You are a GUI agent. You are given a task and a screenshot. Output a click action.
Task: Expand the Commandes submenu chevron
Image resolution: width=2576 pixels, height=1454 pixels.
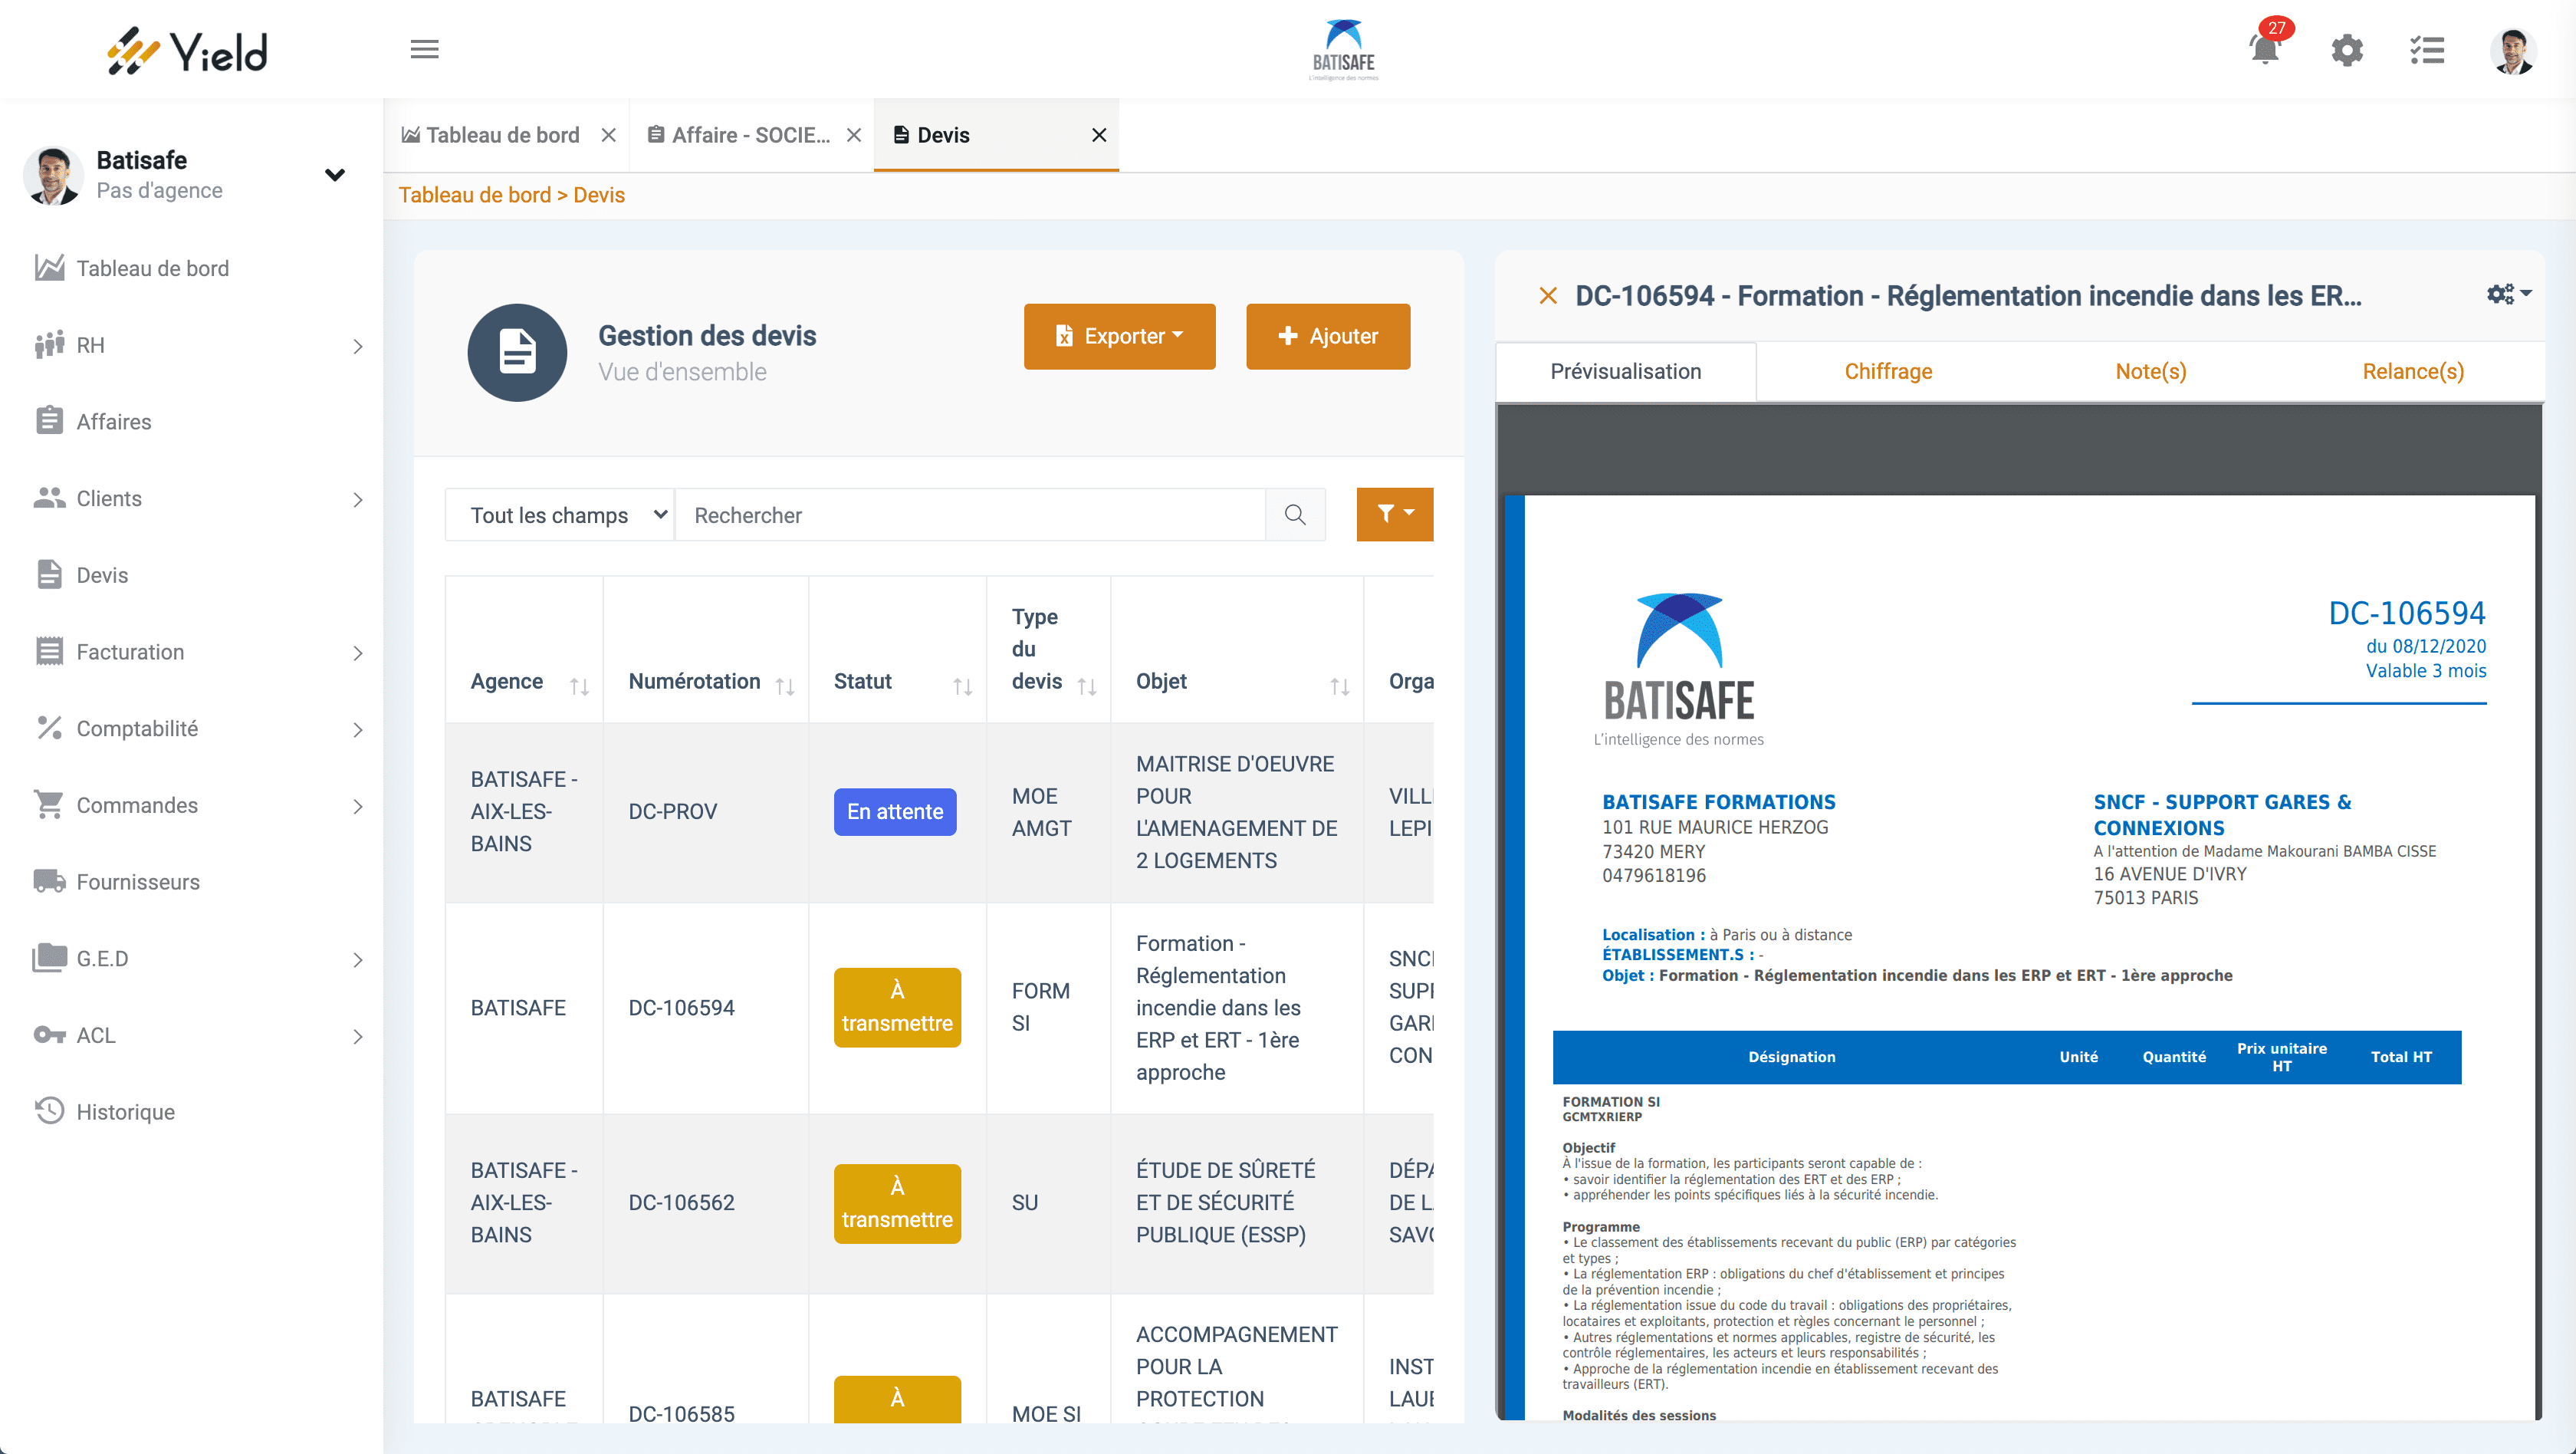[358, 806]
